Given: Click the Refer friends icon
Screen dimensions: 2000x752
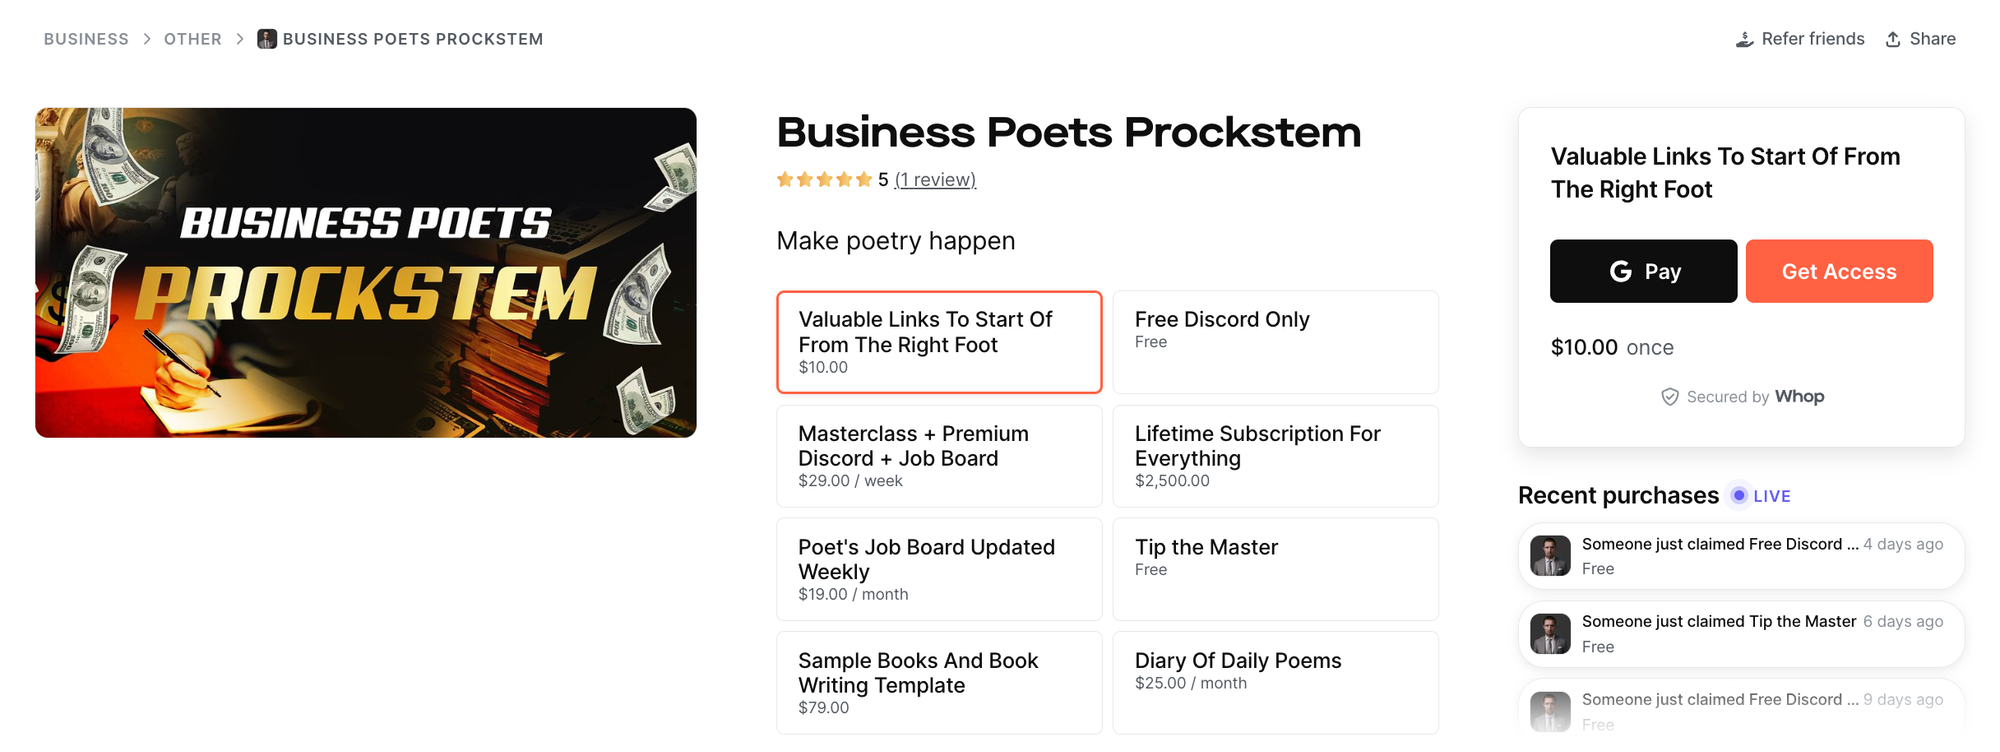Looking at the screenshot, I should click(x=1745, y=38).
